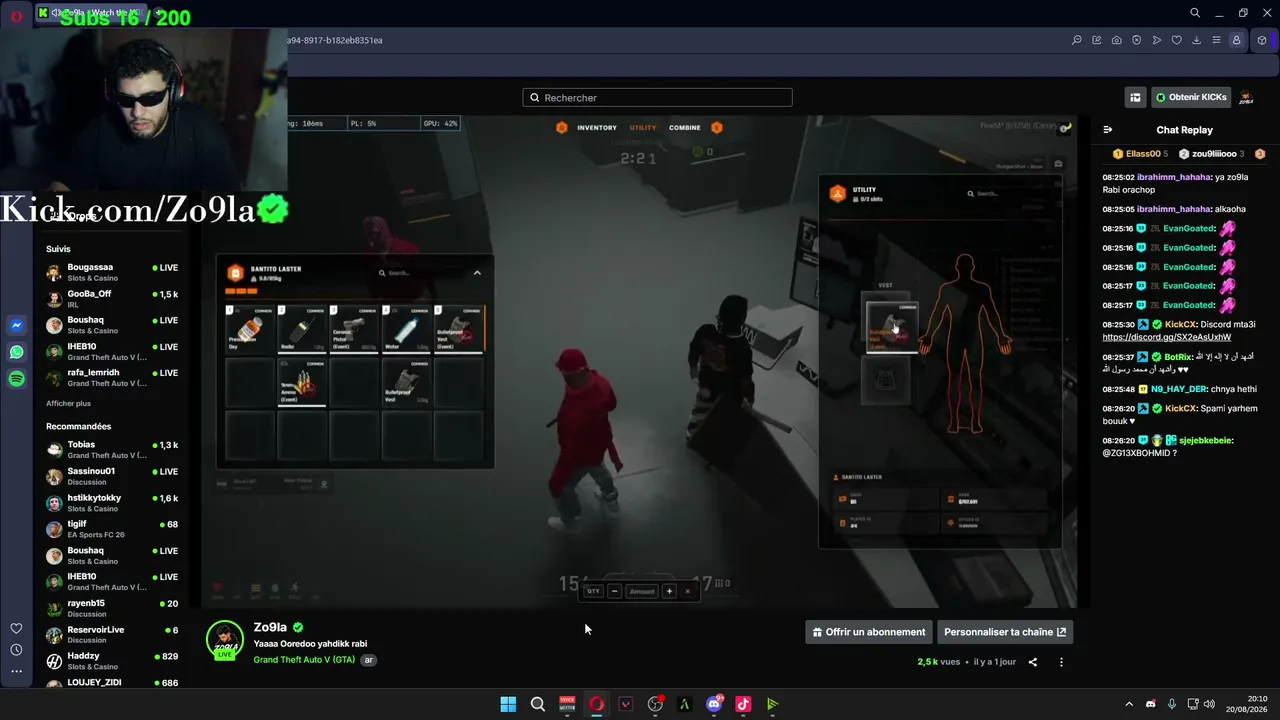This screenshot has height=720, width=1280.
Task: Open Haddzy channel in sidebar
Action: point(112,661)
